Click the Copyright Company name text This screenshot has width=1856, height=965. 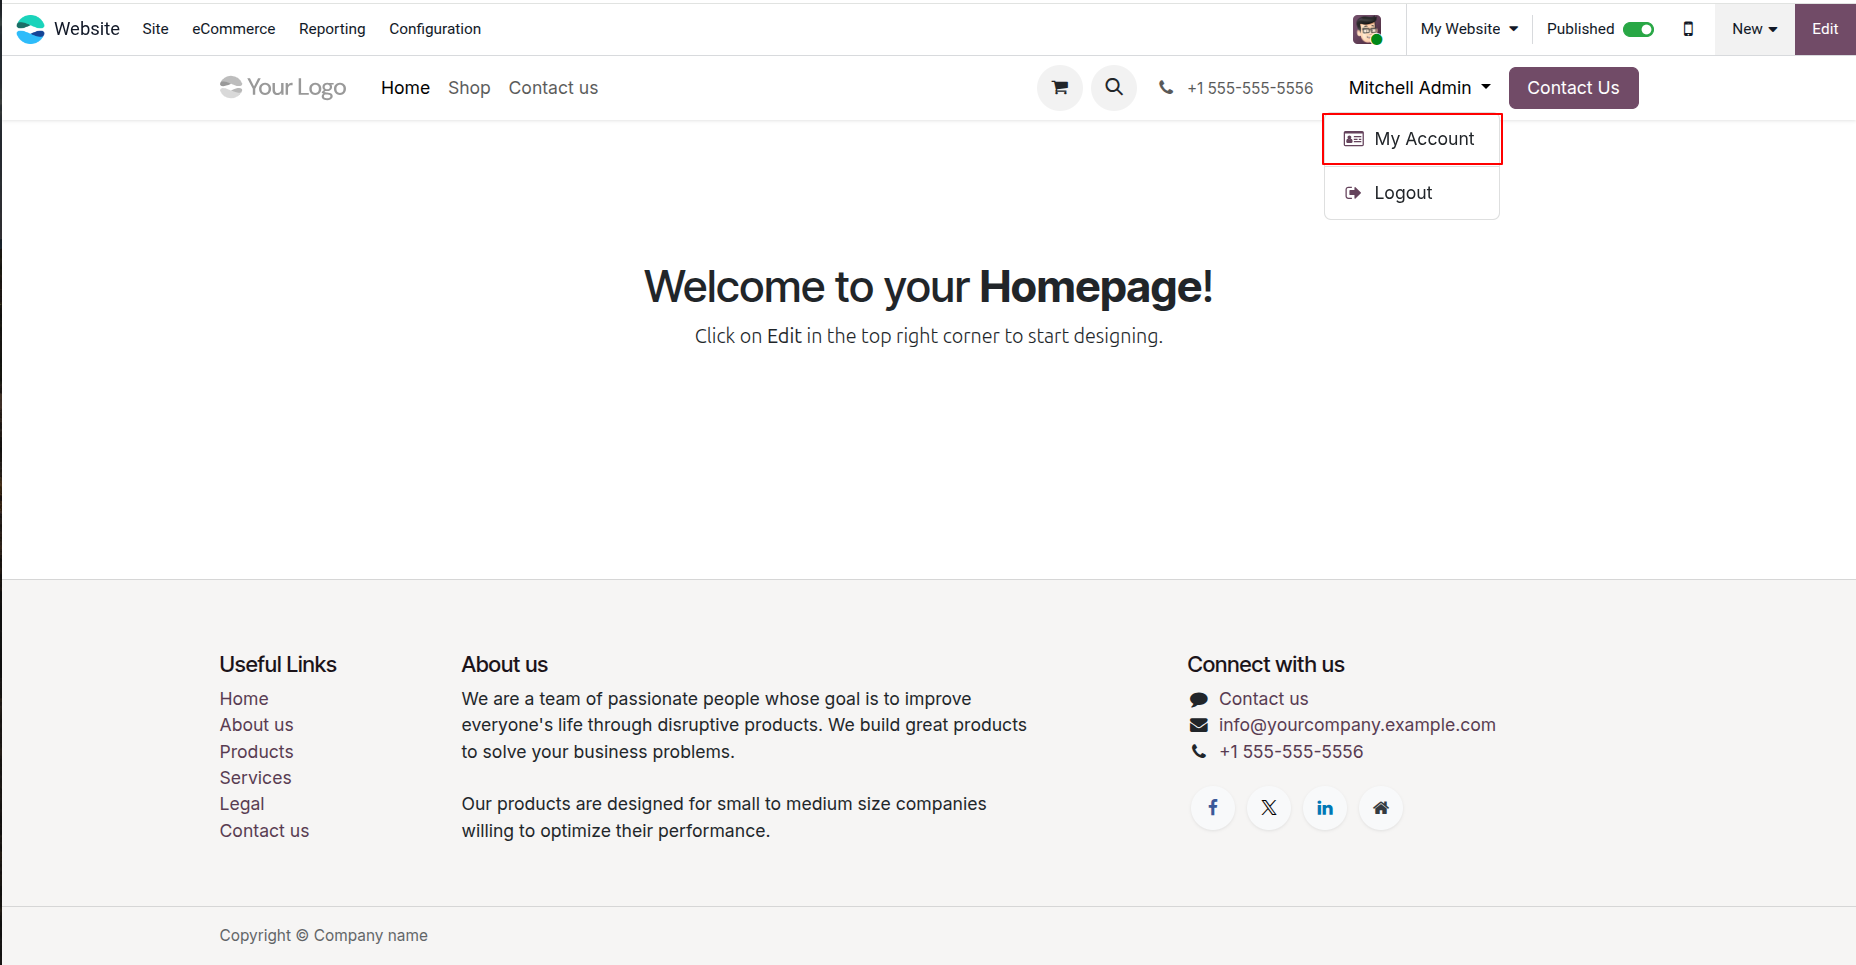pos(324,935)
